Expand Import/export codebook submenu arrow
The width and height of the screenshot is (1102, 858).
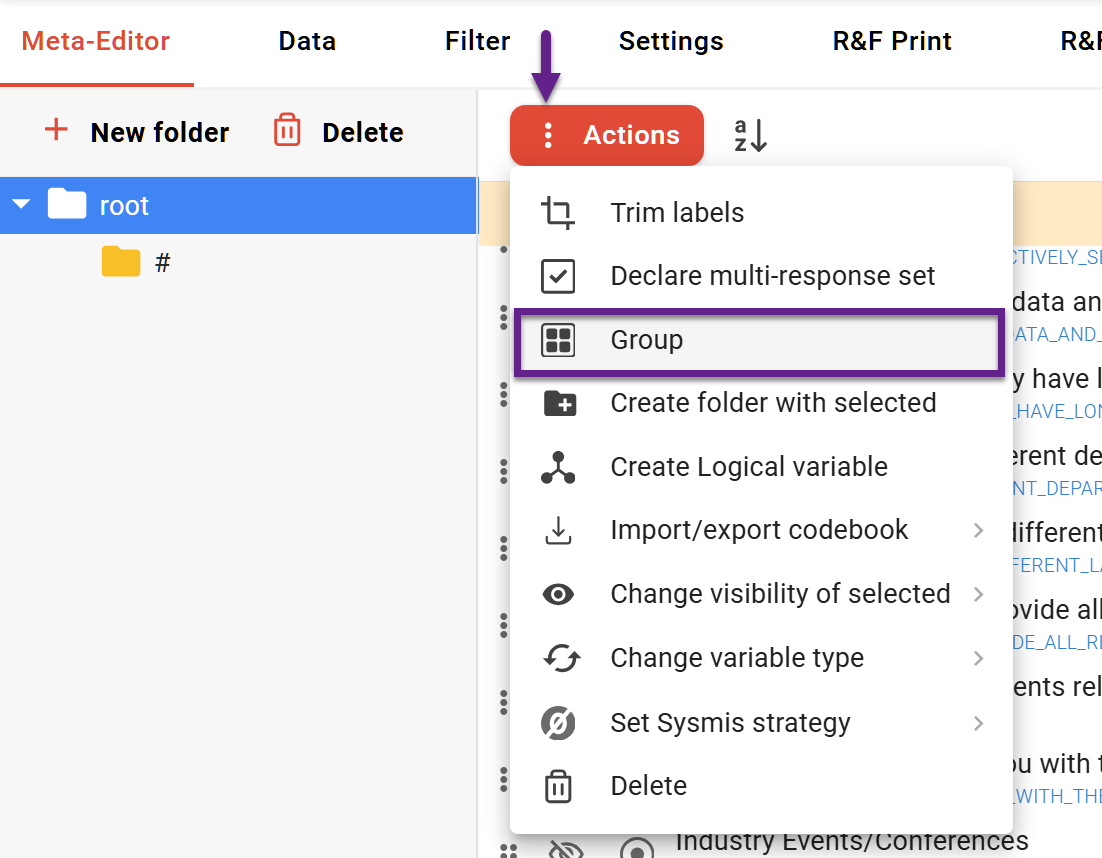pyautogui.click(x=978, y=531)
